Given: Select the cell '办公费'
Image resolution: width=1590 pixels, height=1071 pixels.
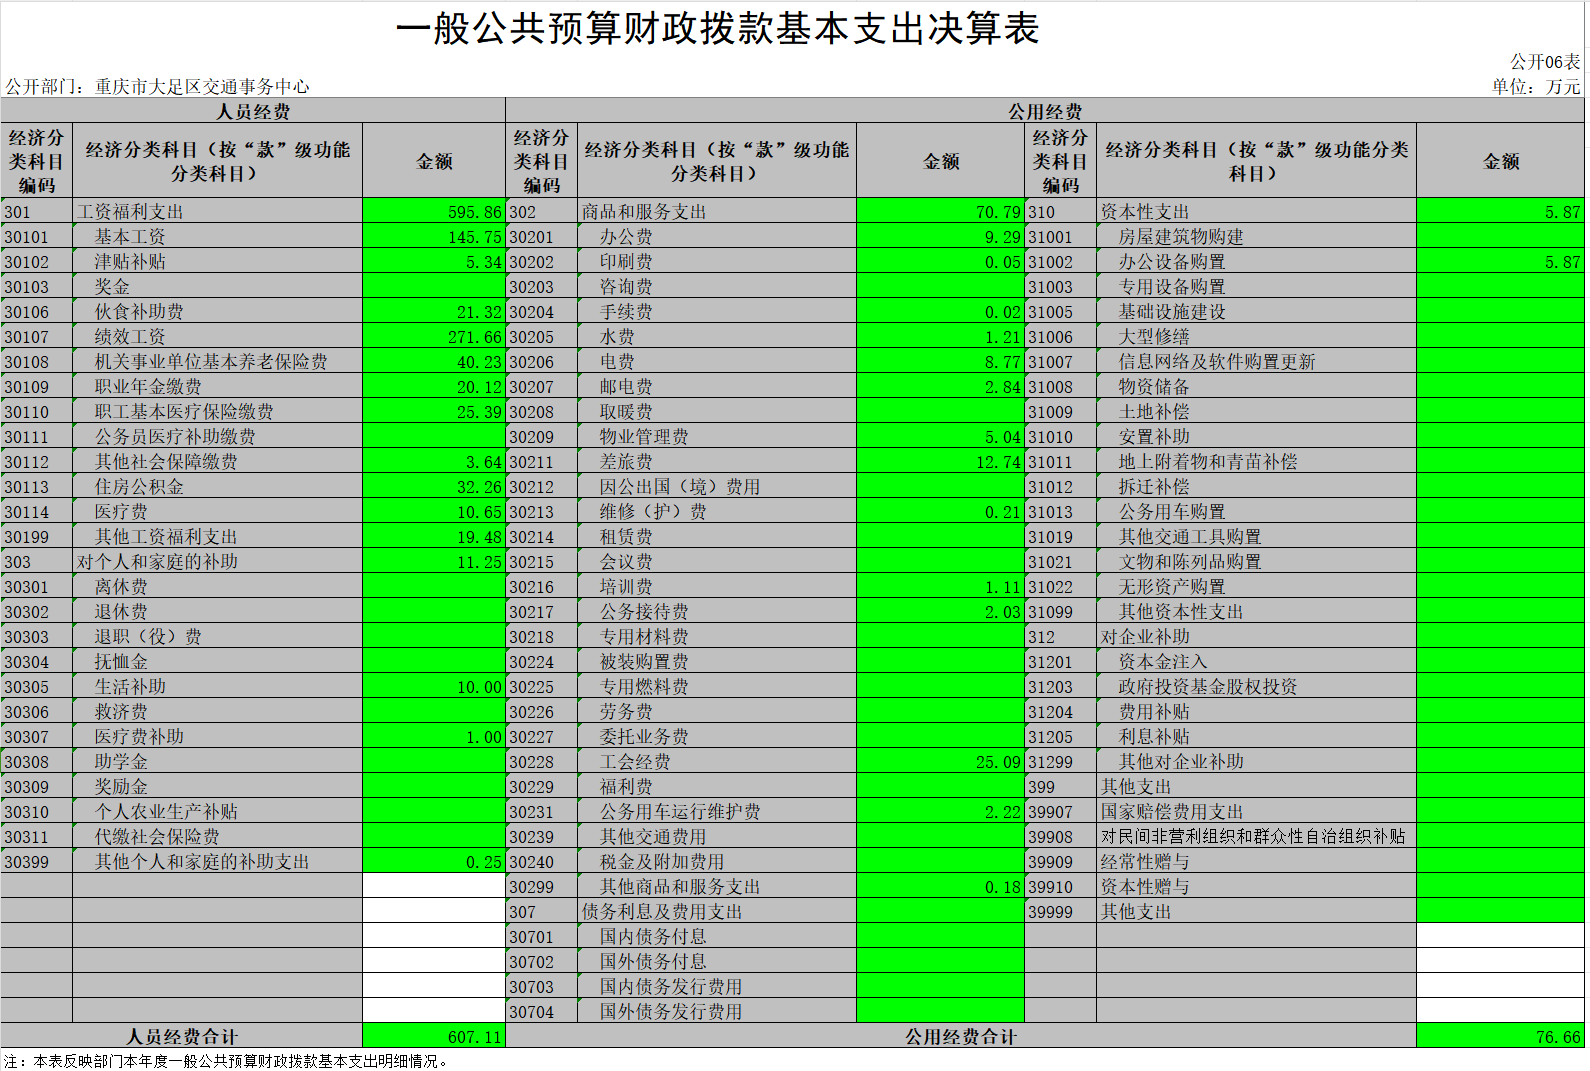Looking at the screenshot, I should coord(717,236).
